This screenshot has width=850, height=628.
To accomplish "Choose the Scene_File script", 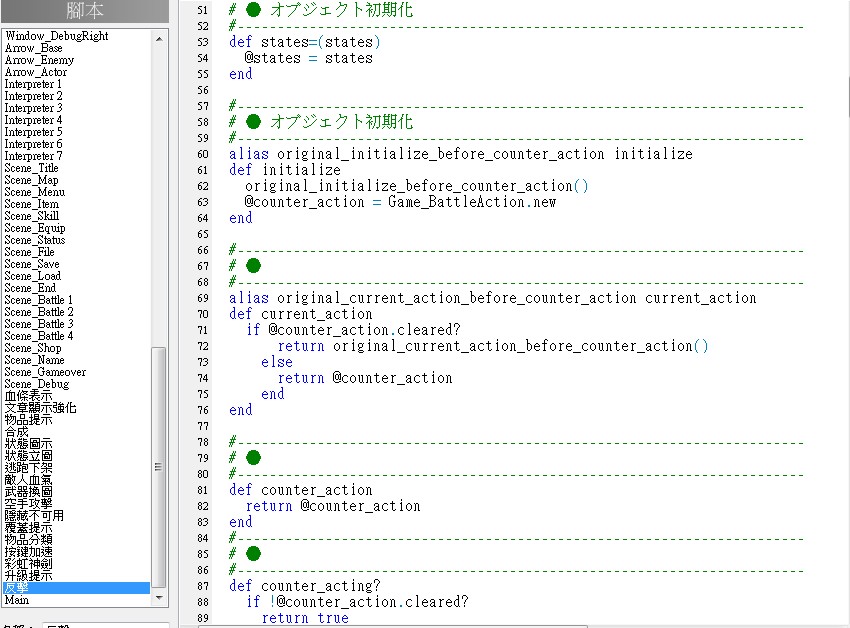I will (x=30, y=252).
